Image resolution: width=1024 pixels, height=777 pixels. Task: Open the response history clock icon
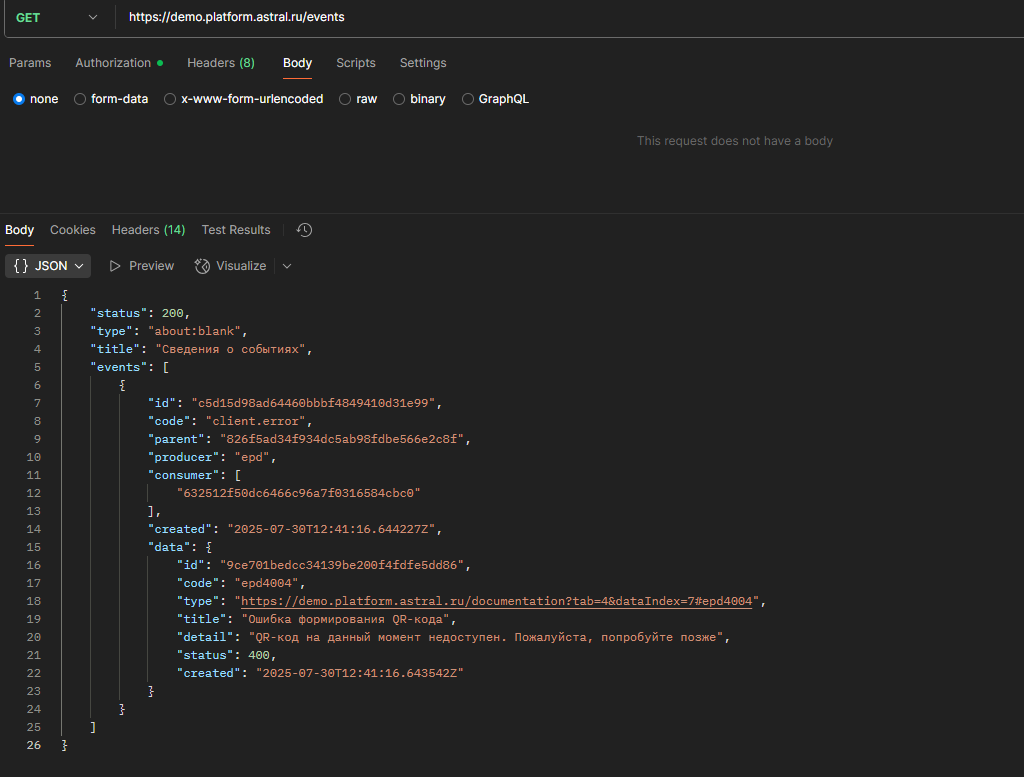pos(304,230)
